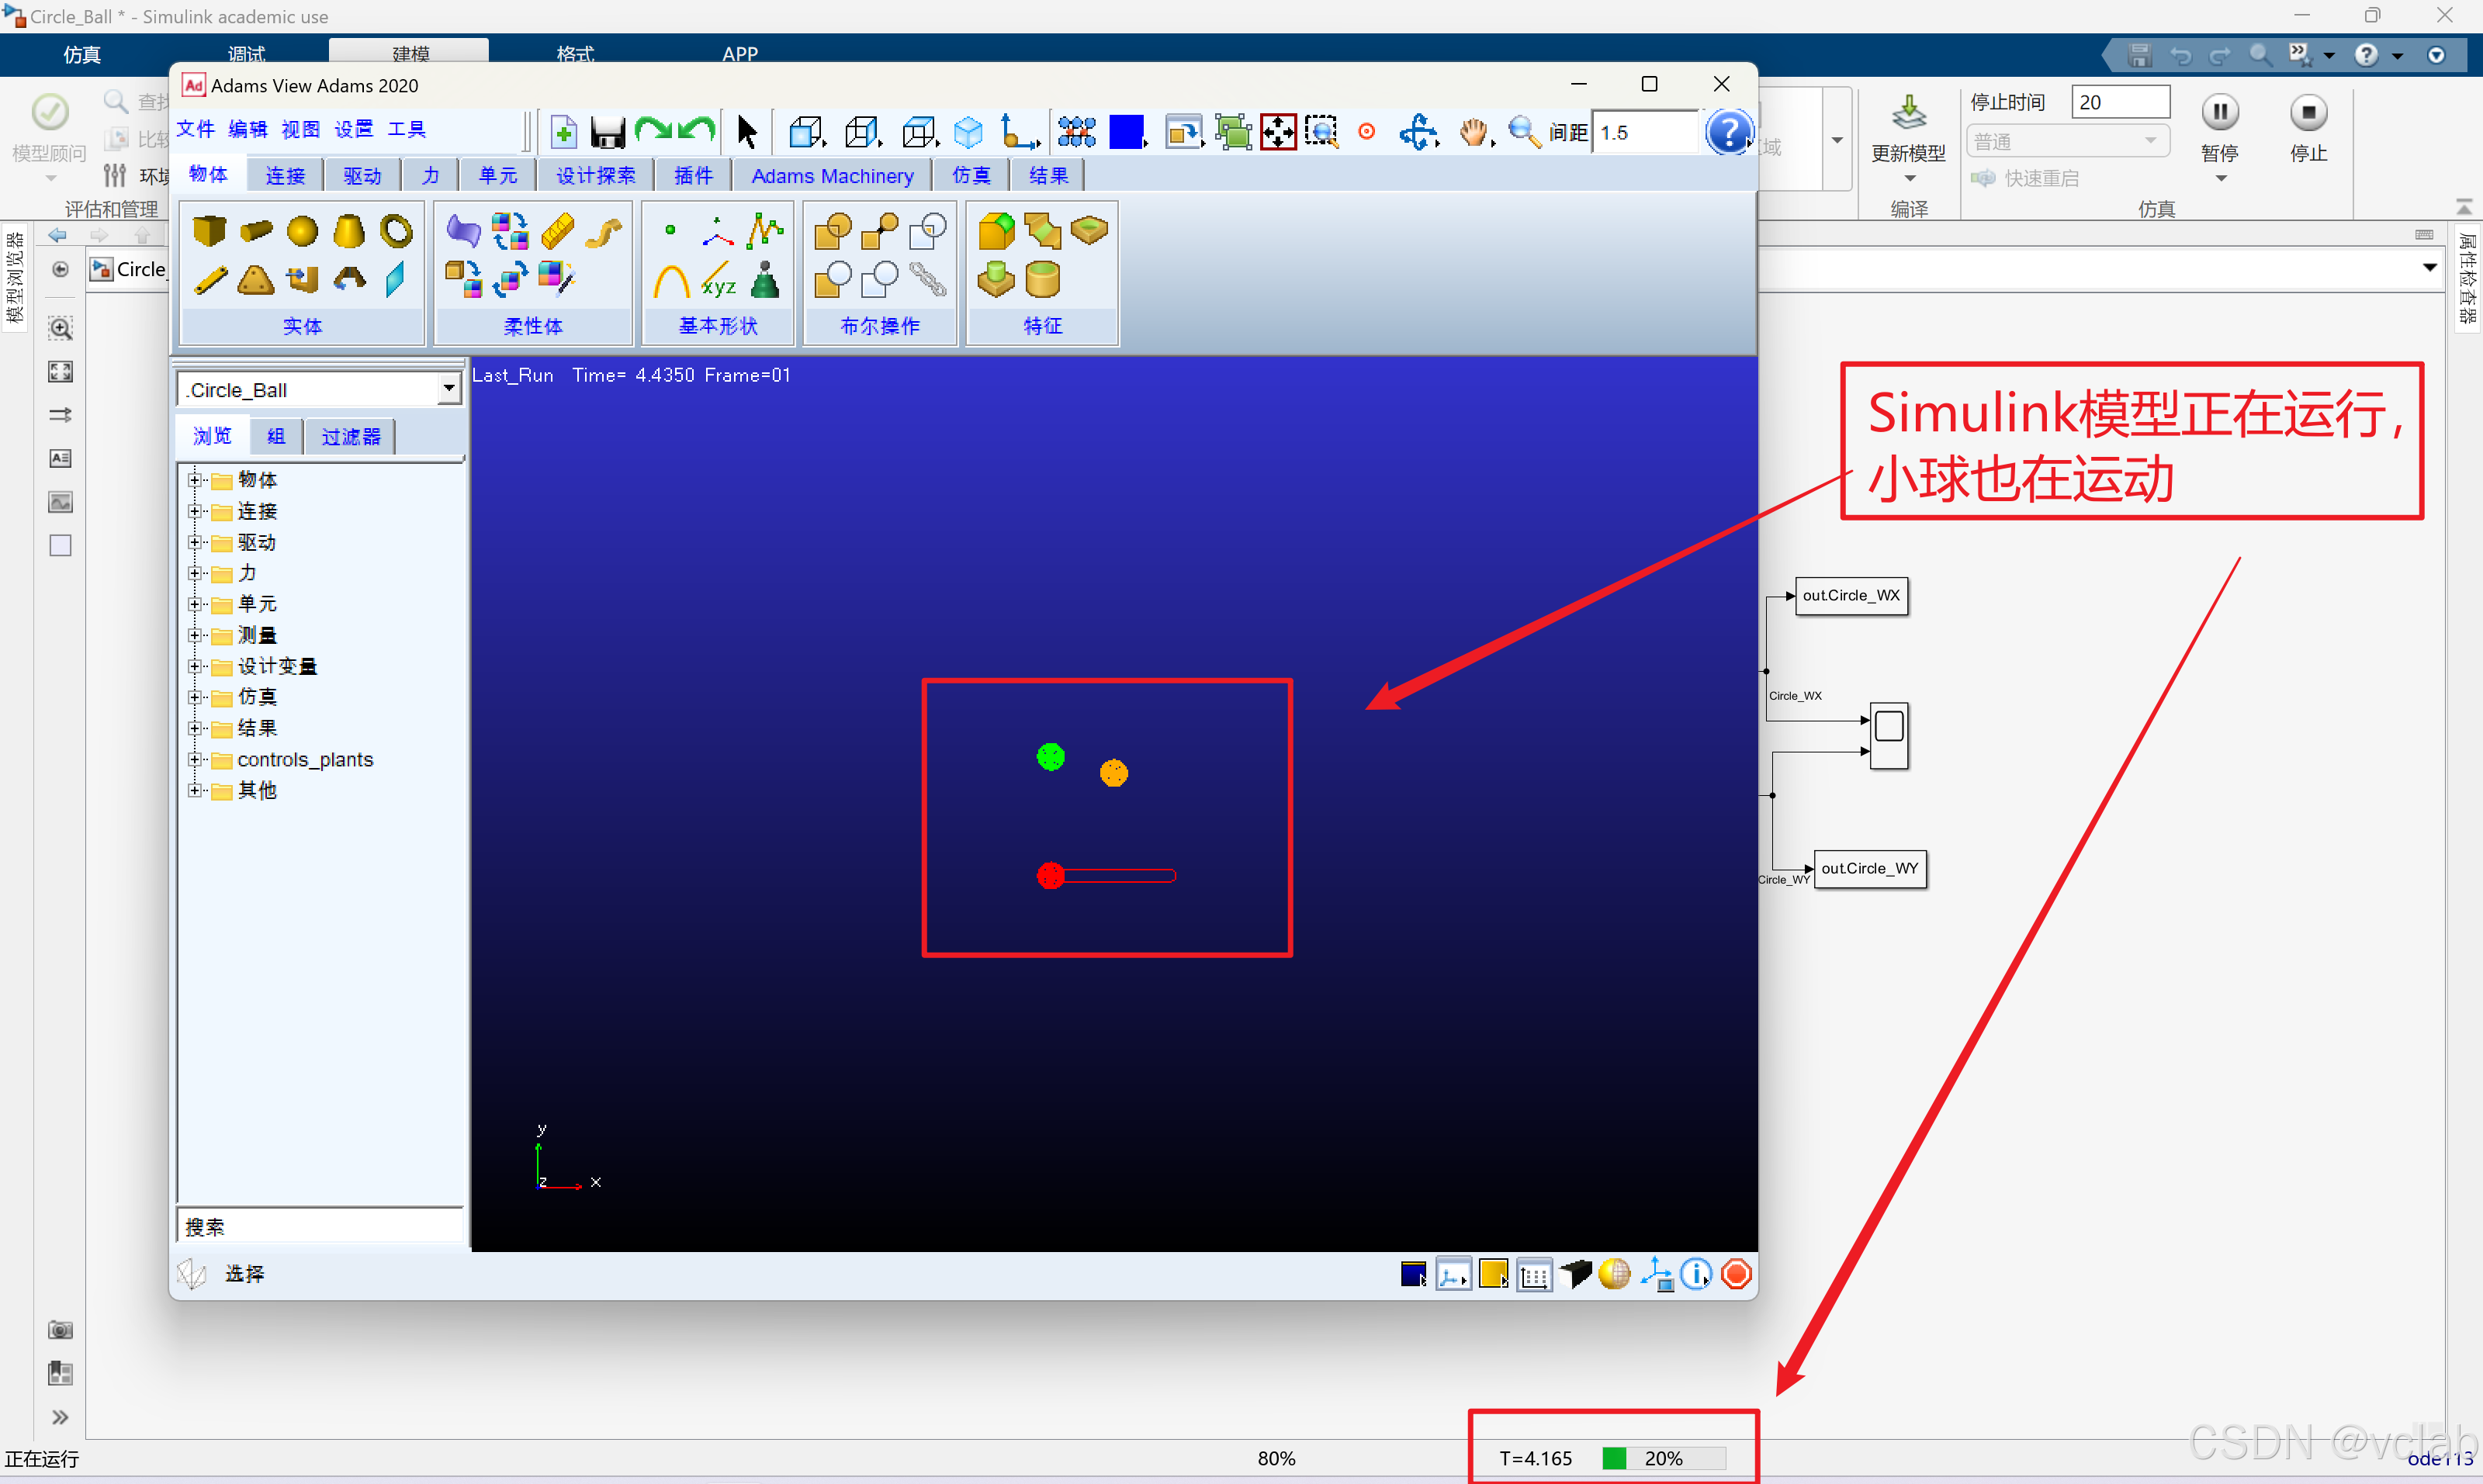Expand the controls_plants tree folder
The image size is (2483, 1484).
coord(195,760)
